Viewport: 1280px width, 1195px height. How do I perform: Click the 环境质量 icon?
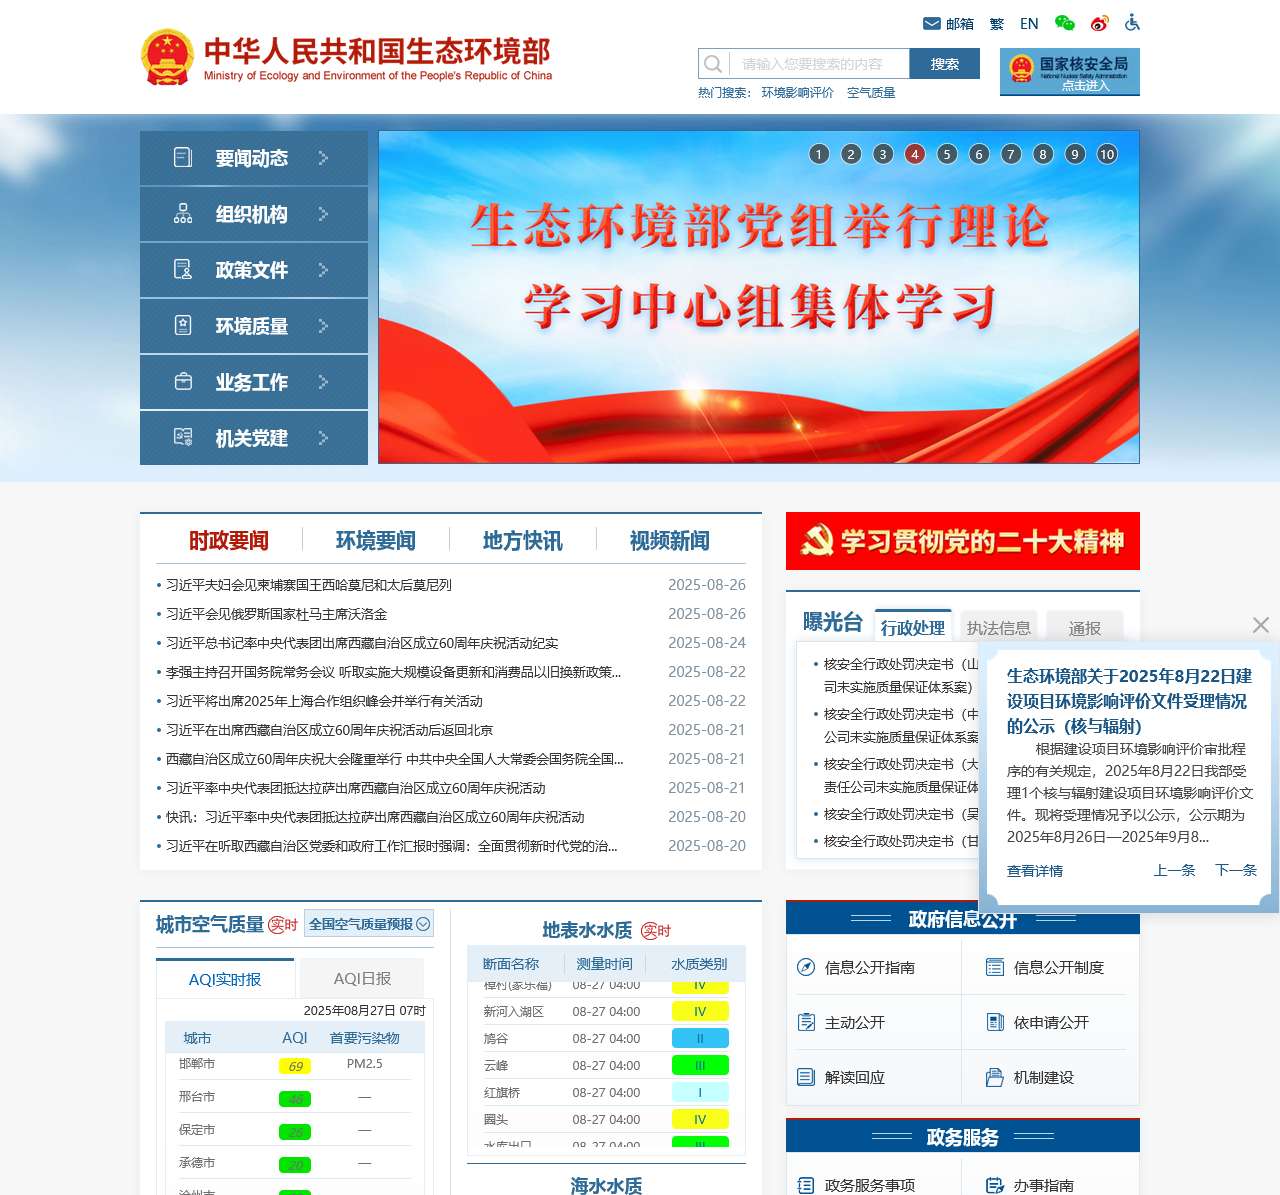(x=183, y=325)
